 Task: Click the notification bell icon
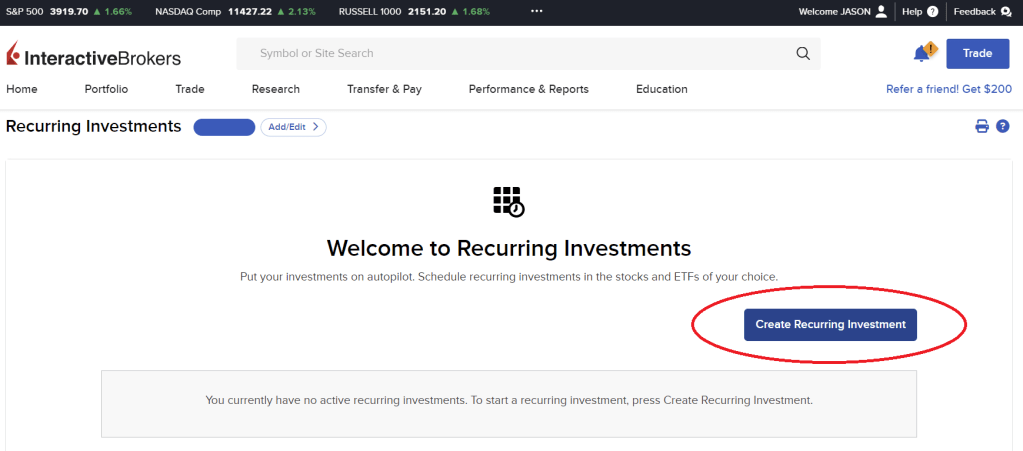(922, 53)
